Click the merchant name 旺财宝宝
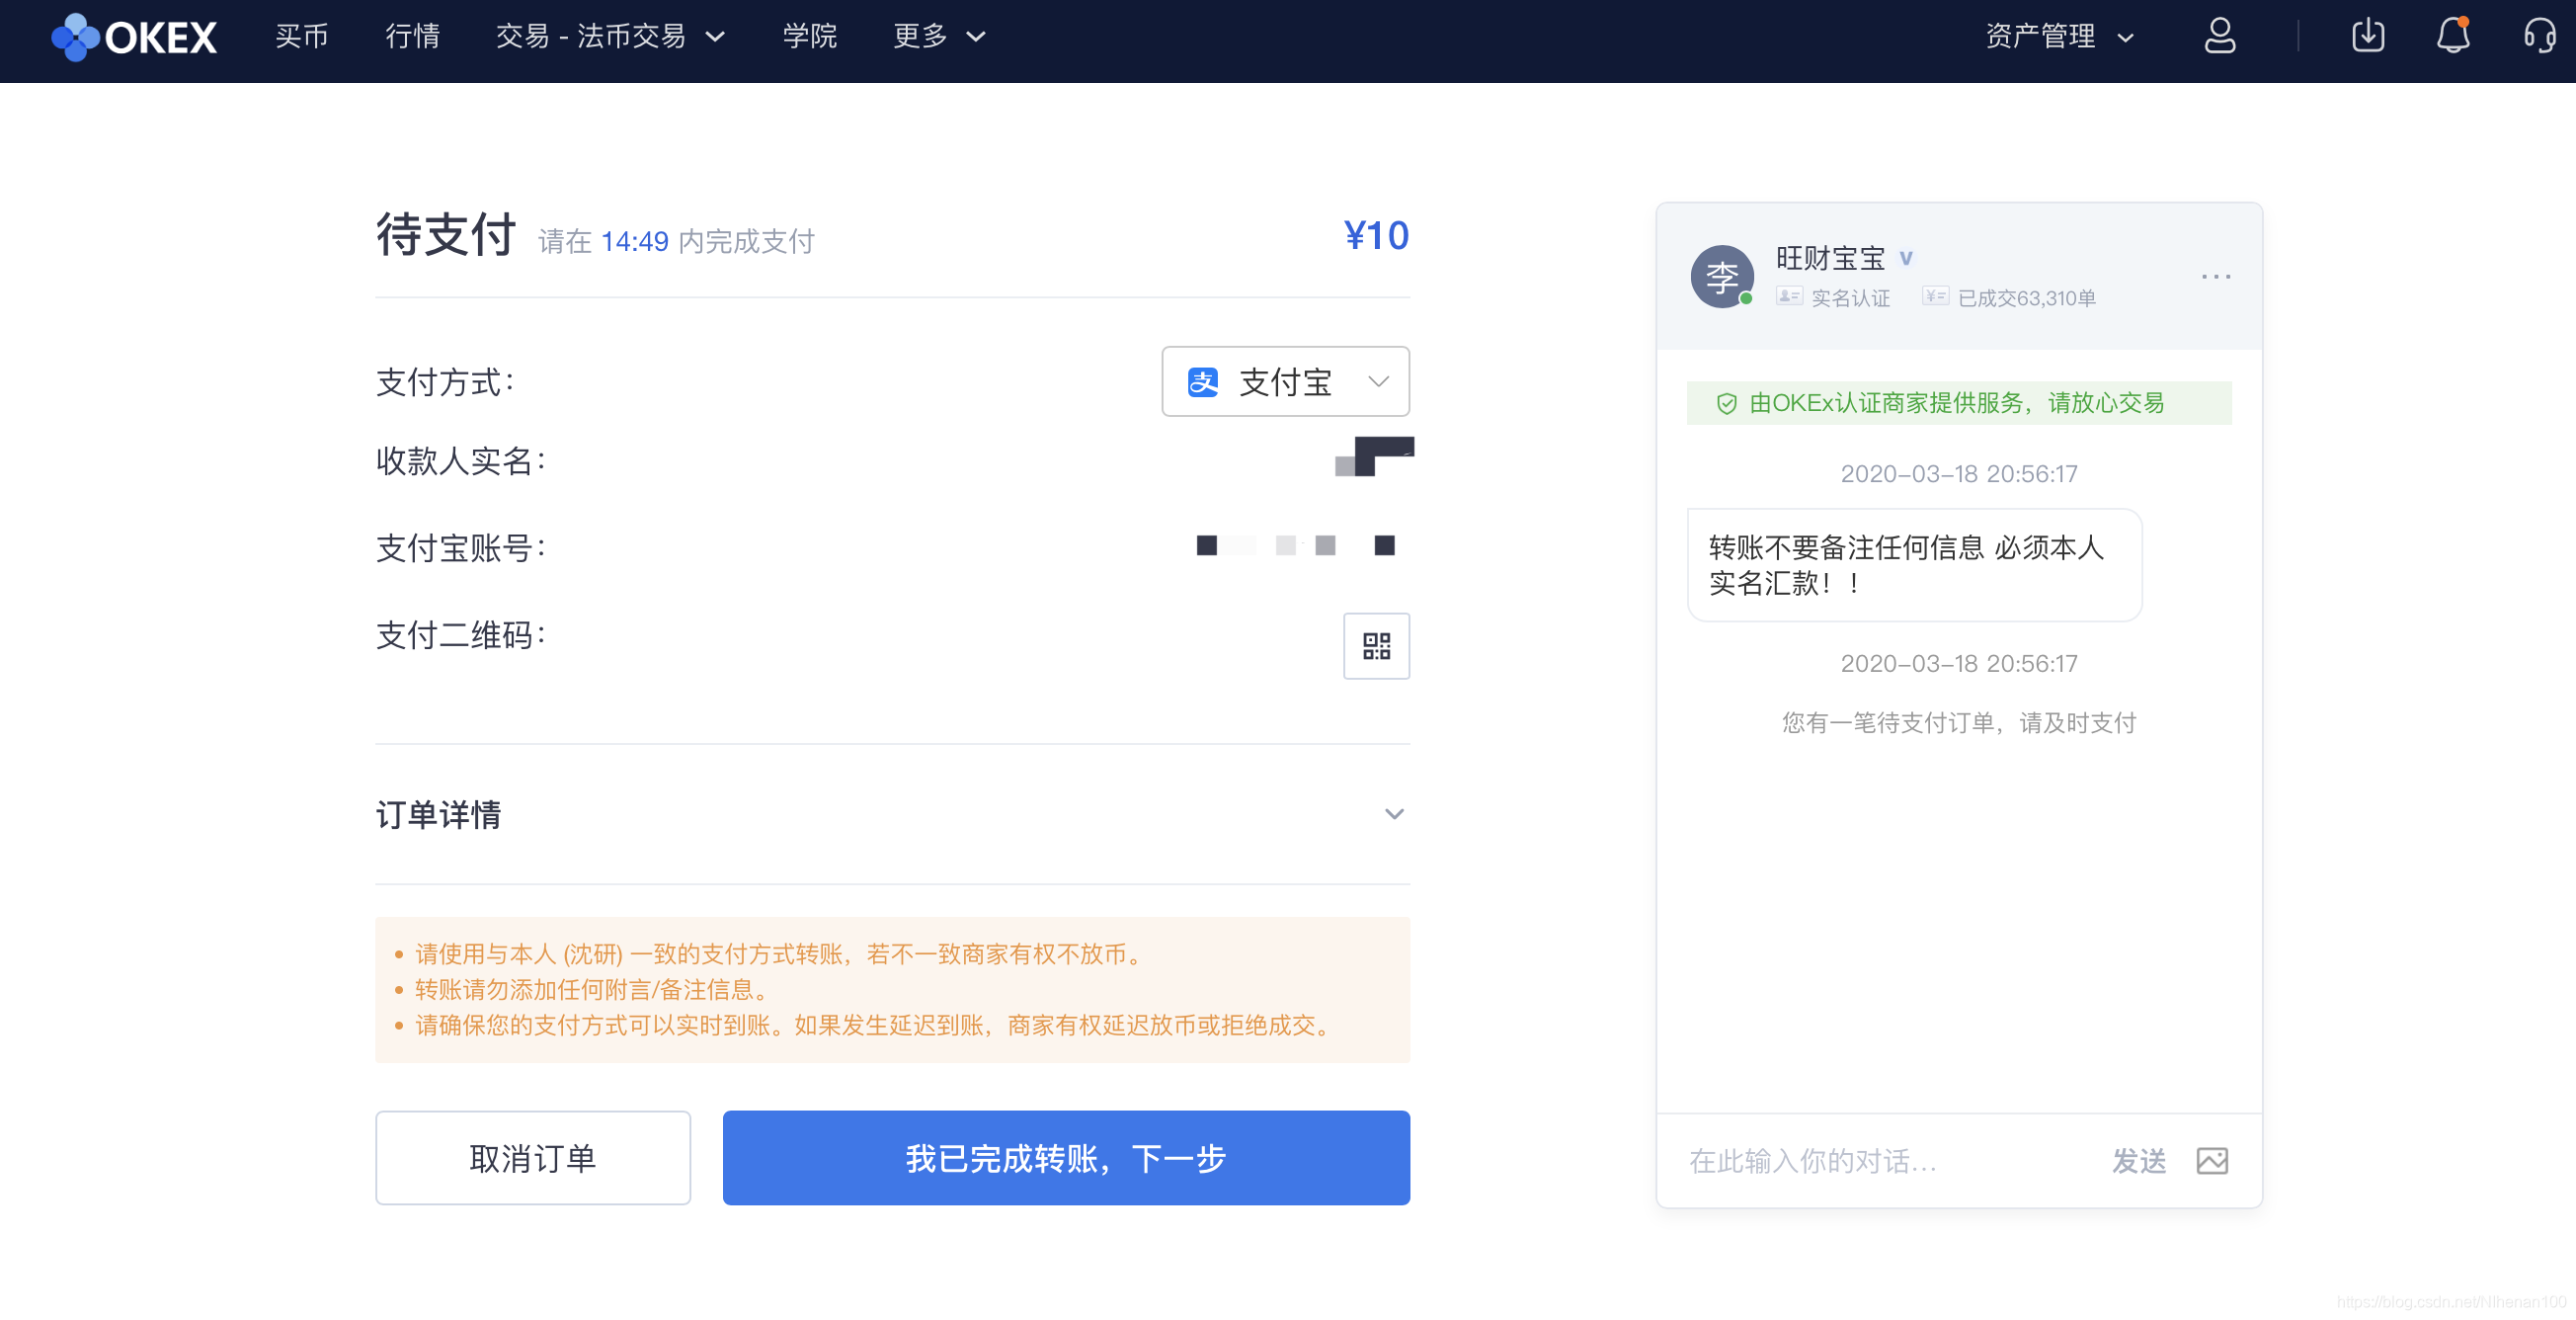Screen dimensions: 2576x1320 coord(1829,258)
